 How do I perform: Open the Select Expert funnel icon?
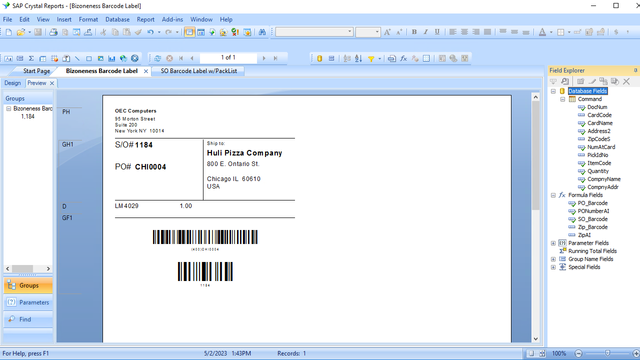[x=371, y=58]
